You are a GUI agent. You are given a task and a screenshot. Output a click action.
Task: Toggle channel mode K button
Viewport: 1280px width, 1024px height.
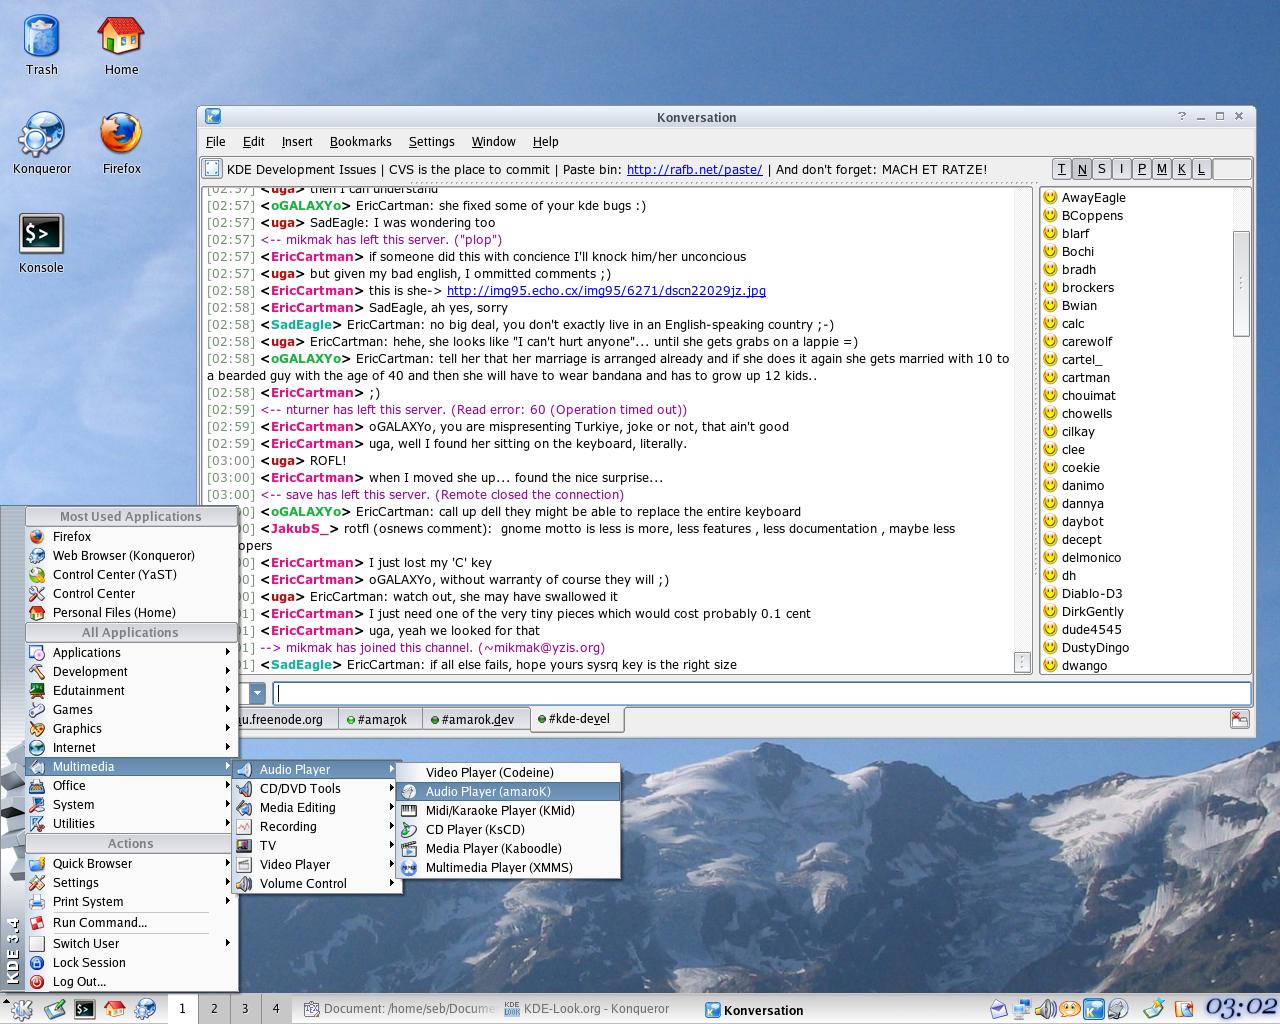pos(1182,169)
